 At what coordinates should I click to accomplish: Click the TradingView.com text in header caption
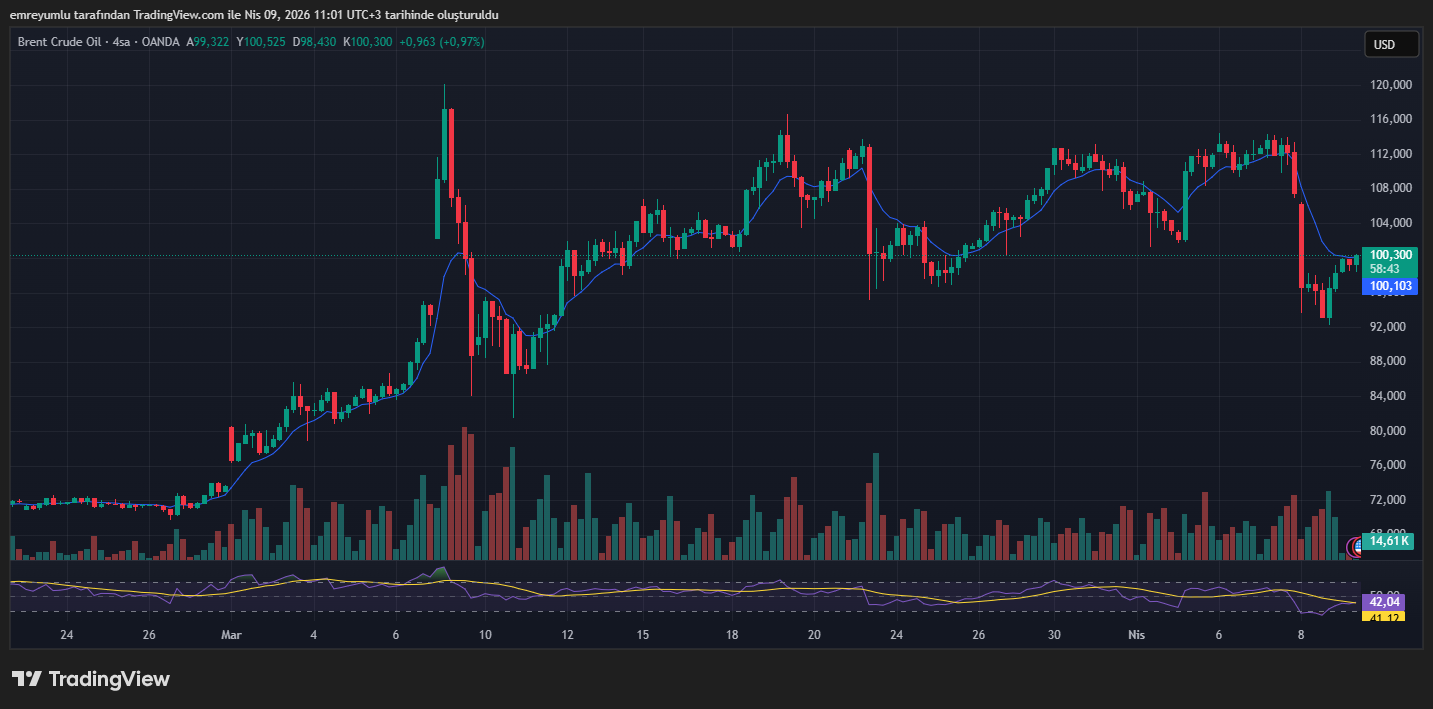pos(176,14)
